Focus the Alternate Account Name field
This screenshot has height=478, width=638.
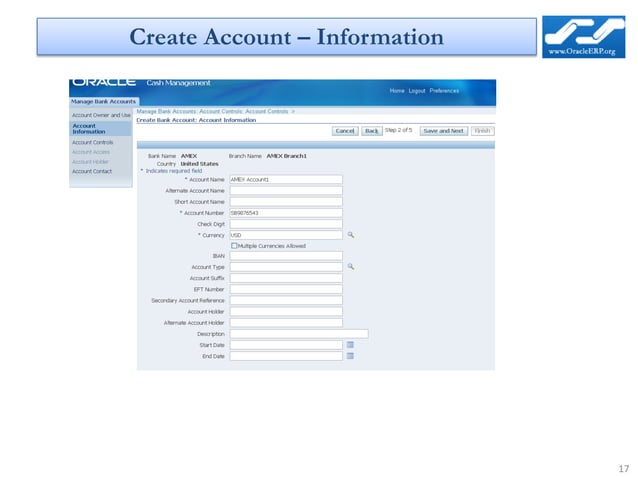[286, 190]
